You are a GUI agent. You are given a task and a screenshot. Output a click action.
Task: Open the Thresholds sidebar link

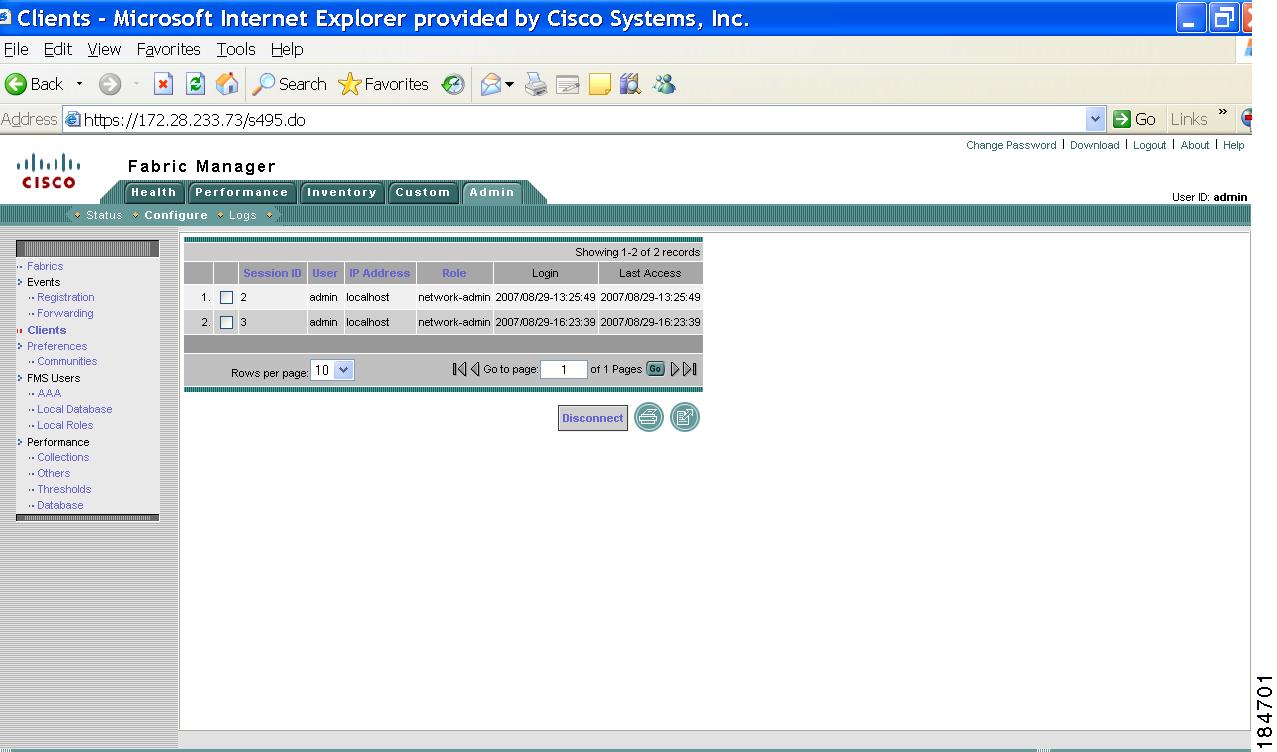tap(64, 489)
